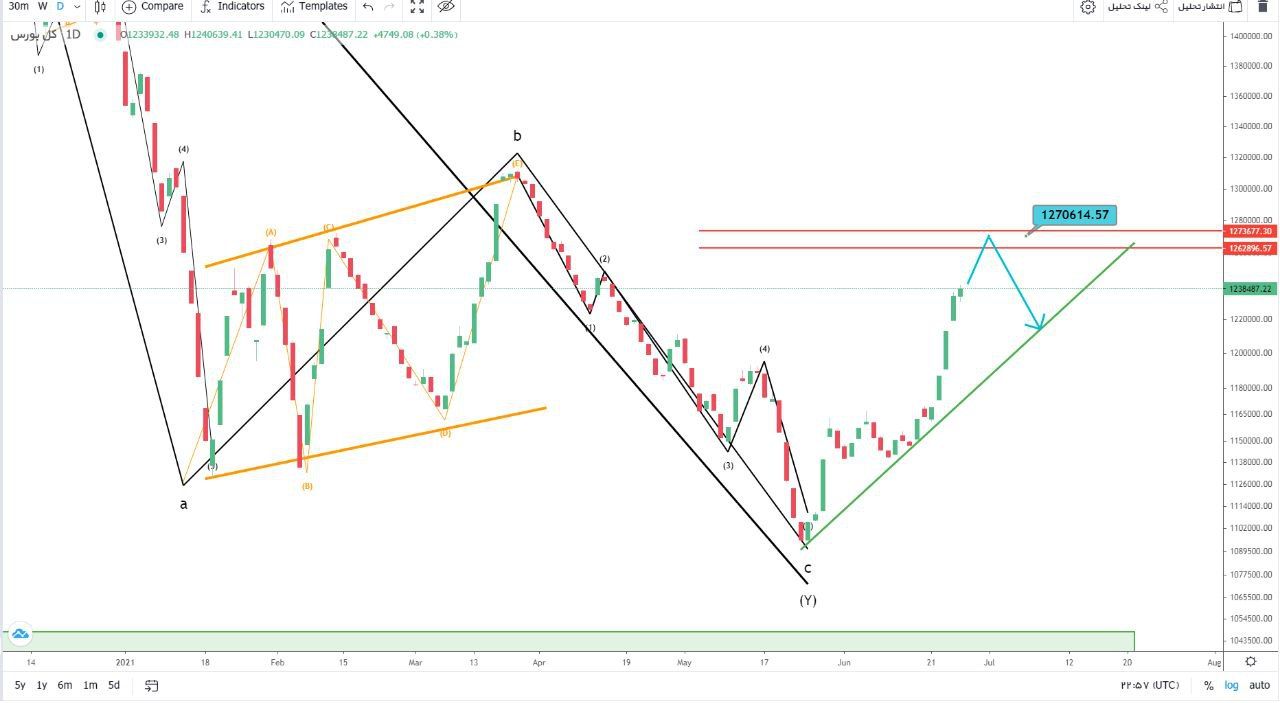Viewport: 1280px width, 703px height.
Task: Open the Indicators list
Action: (232, 7)
